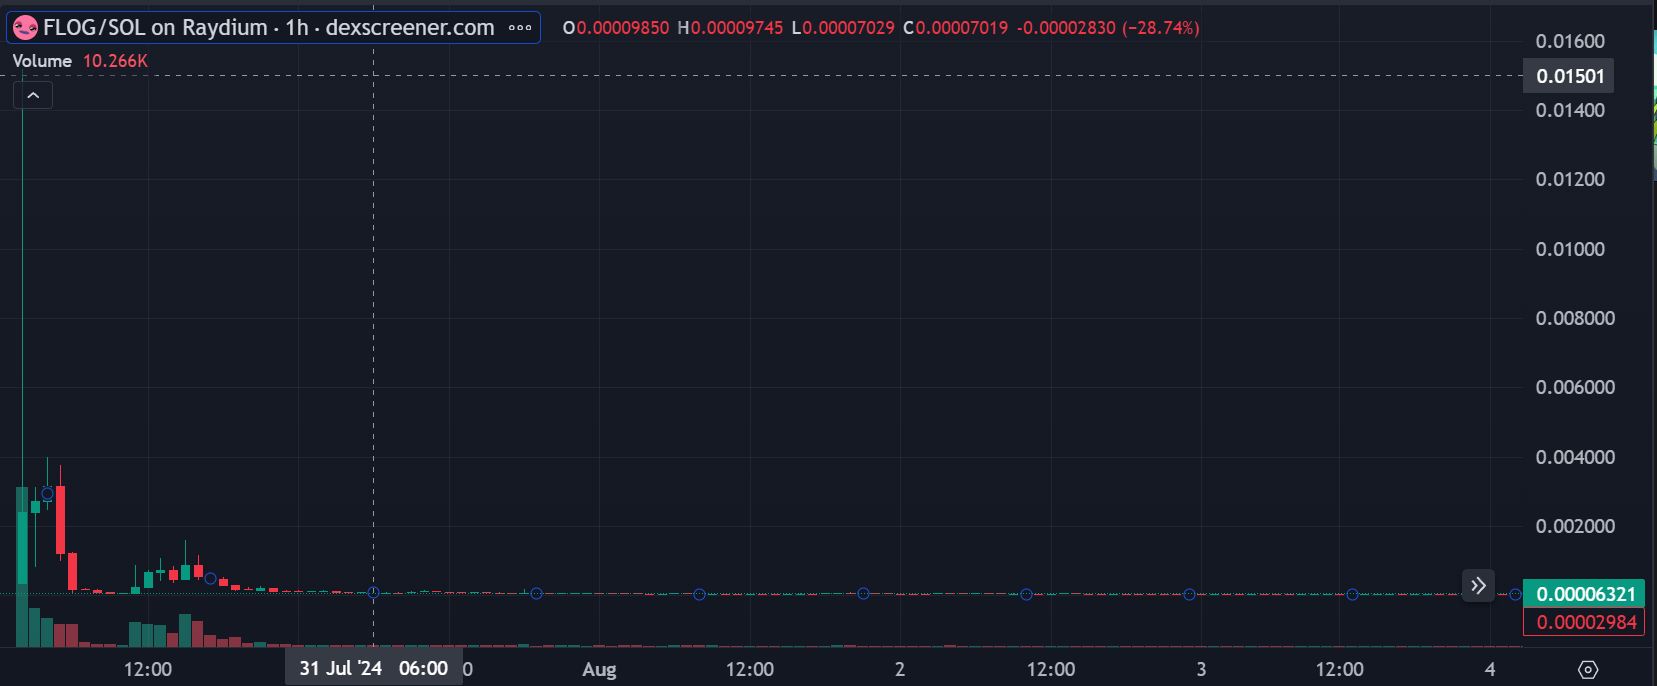Click the circle marker after the second small rally

pyautogui.click(x=210, y=579)
